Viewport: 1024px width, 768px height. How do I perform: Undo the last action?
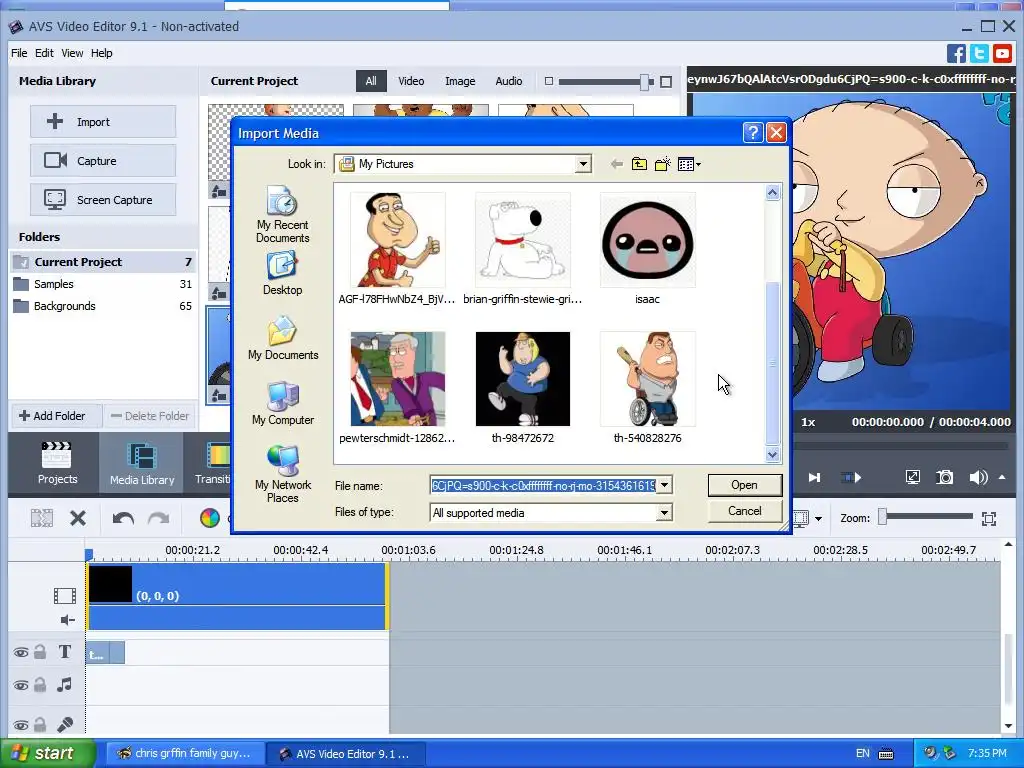click(x=123, y=519)
